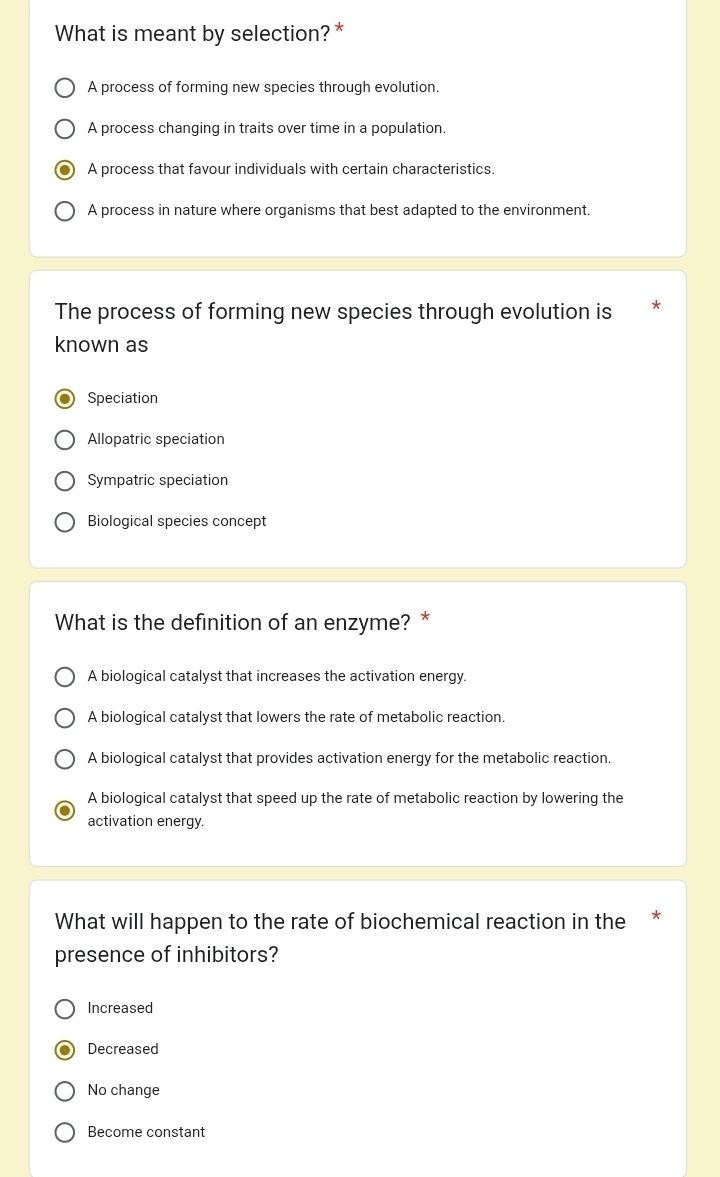This screenshot has height=1177, width=720.
Task: Select 'No change' answer
Action: coord(65,1091)
